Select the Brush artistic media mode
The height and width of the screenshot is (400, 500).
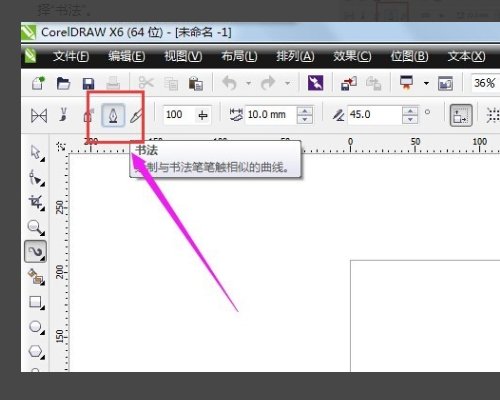(63, 115)
